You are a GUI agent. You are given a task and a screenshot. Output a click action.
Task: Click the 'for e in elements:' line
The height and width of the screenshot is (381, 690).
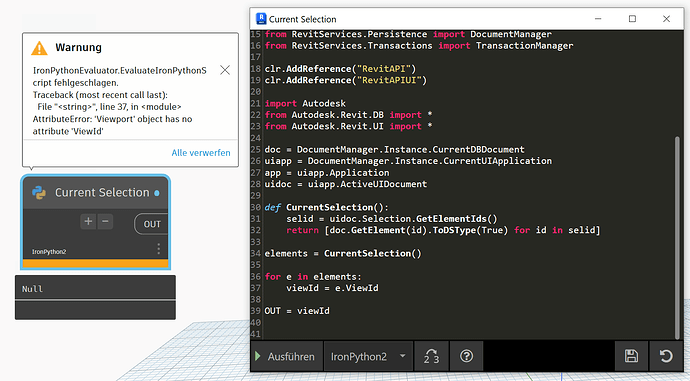tap(313, 276)
